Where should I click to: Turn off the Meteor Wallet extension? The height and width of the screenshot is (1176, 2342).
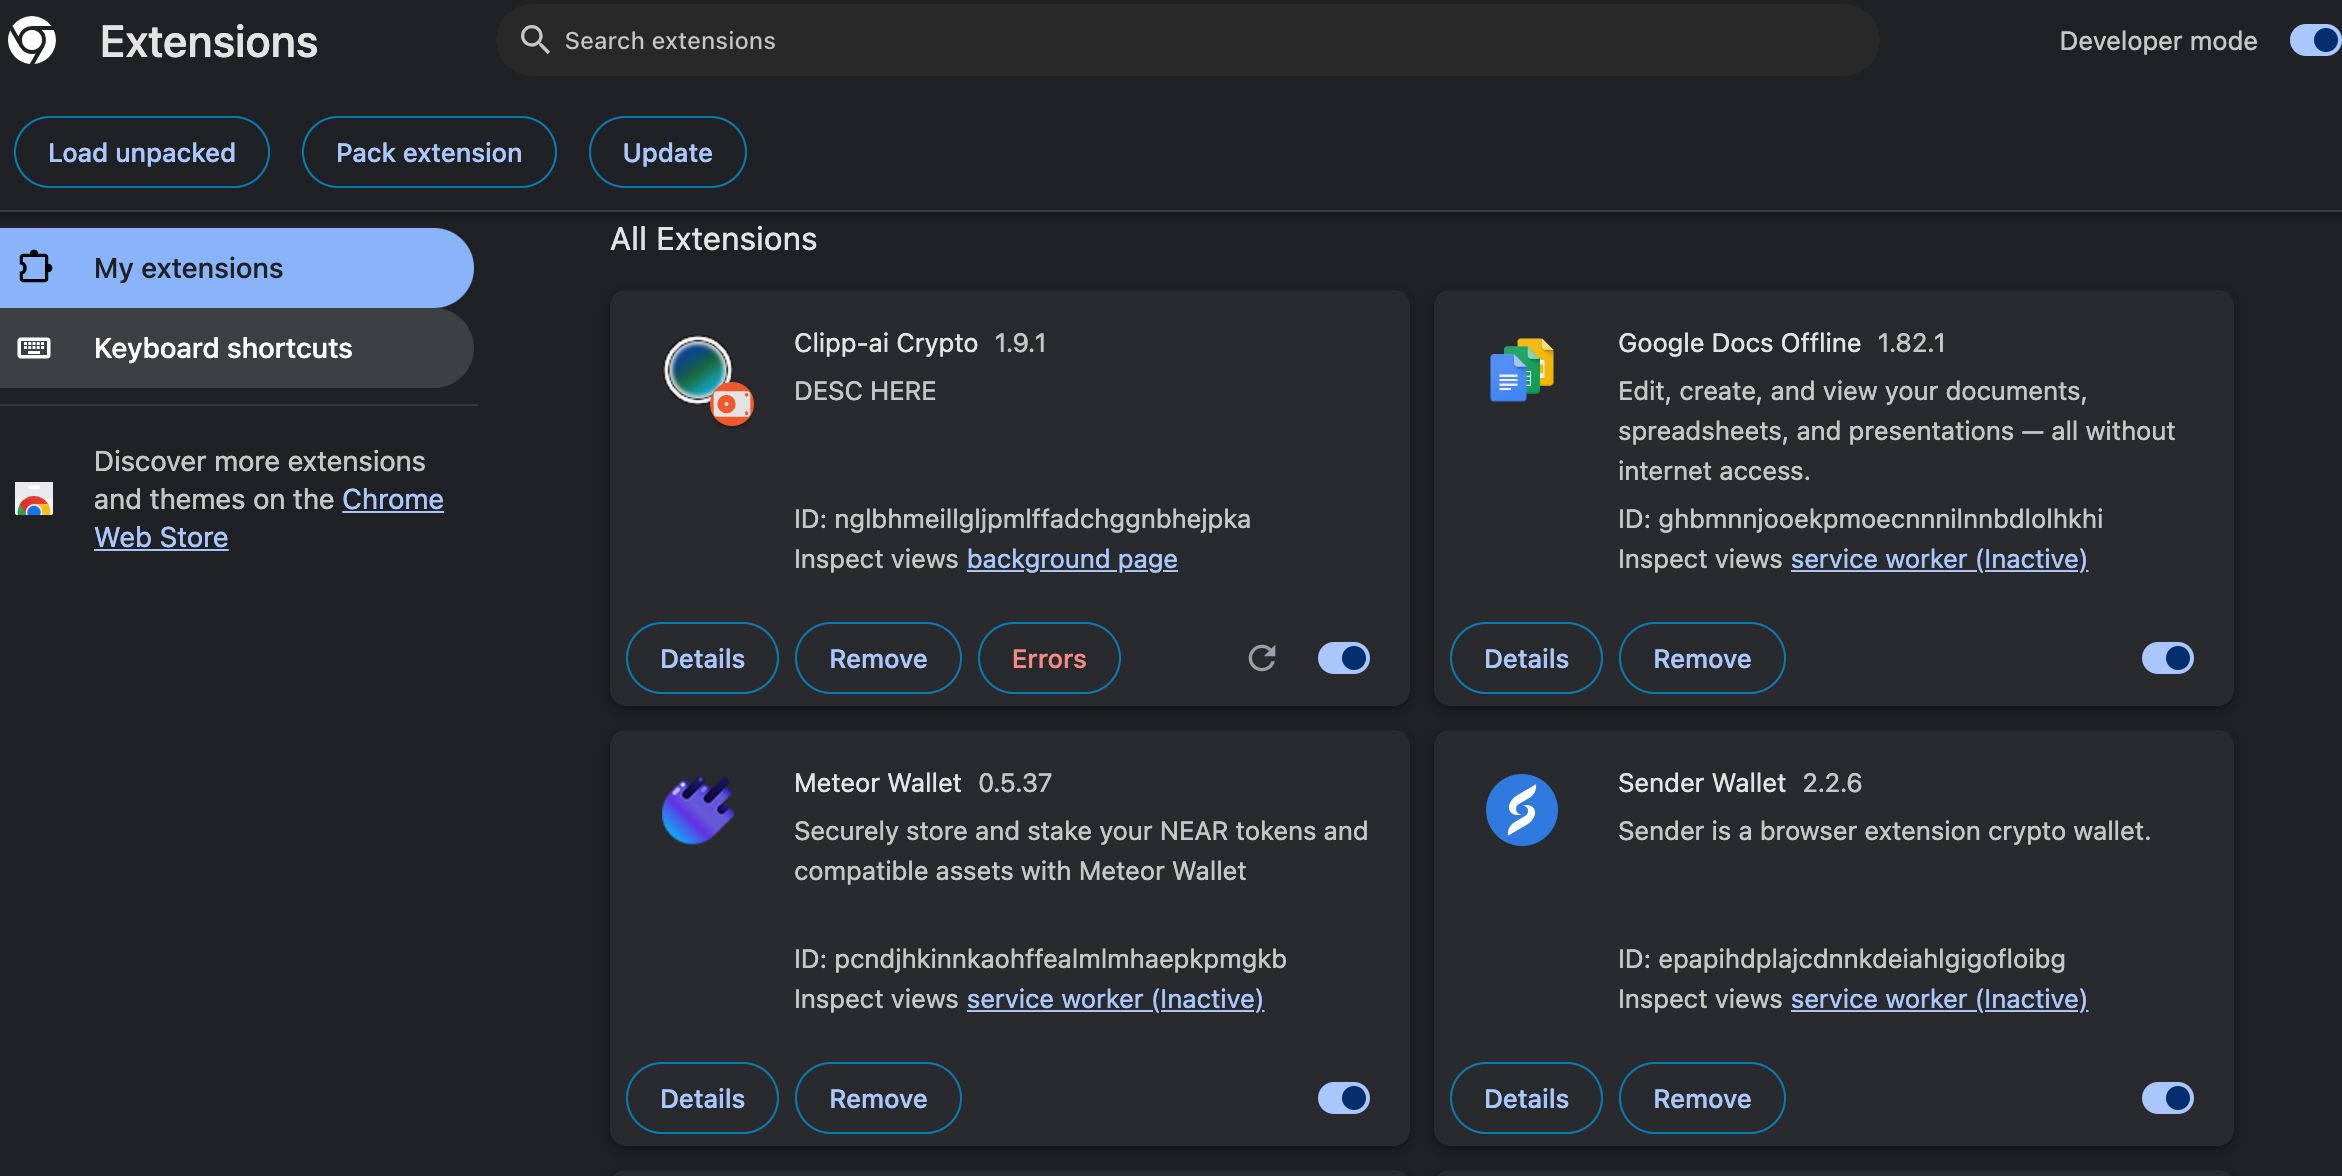1344,1098
